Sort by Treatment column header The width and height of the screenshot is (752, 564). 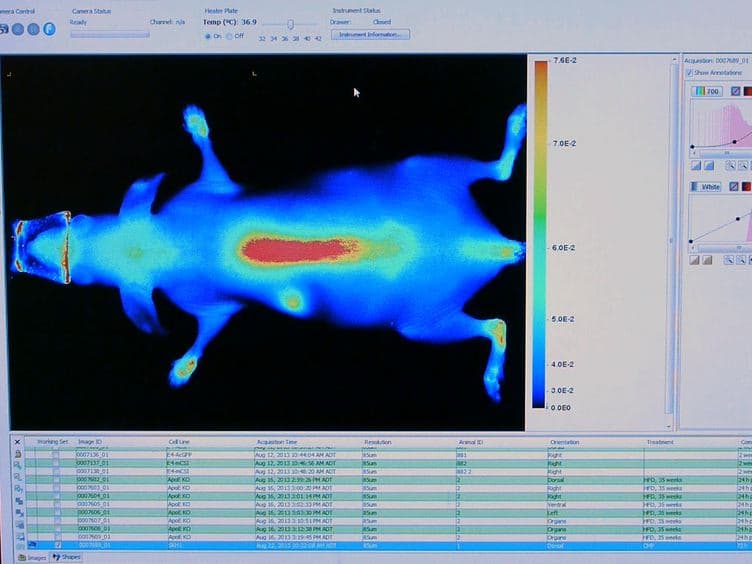click(x=660, y=442)
